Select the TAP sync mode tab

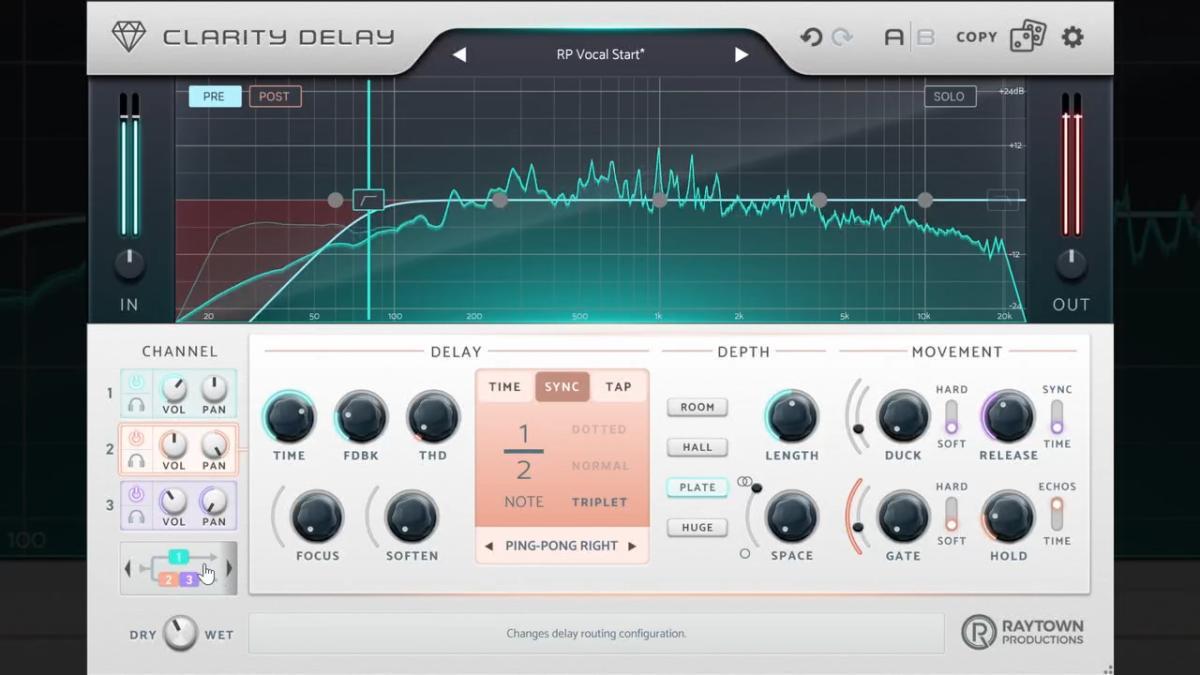point(618,386)
